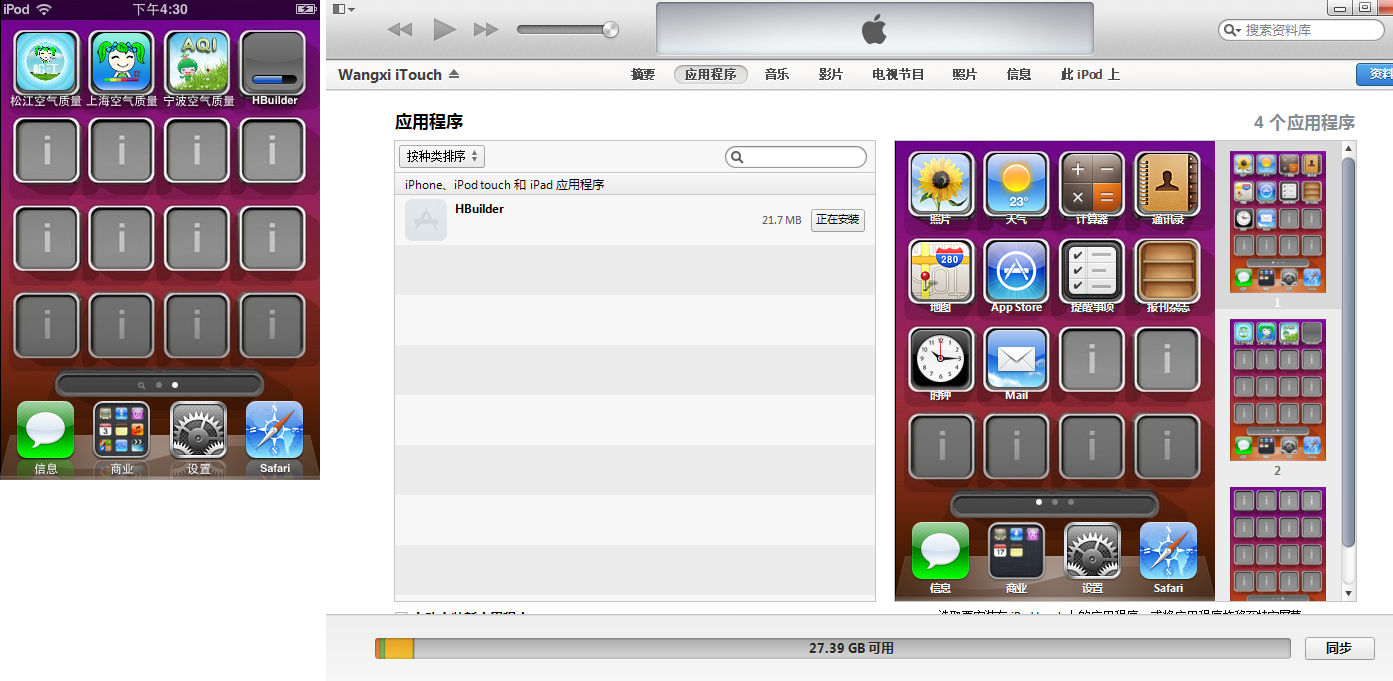The height and width of the screenshot is (681, 1393).
Task: Open Safari in the iPod screen dock
Action: pyautogui.click(x=274, y=430)
